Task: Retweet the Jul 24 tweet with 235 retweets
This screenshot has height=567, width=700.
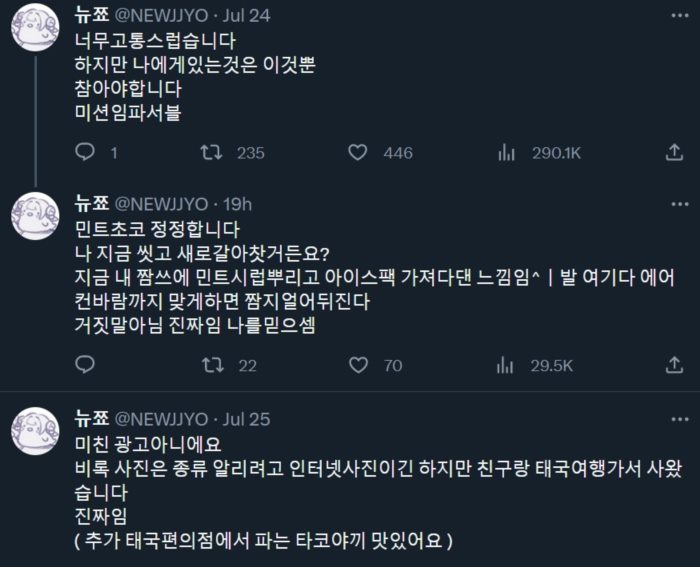Action: pos(211,152)
